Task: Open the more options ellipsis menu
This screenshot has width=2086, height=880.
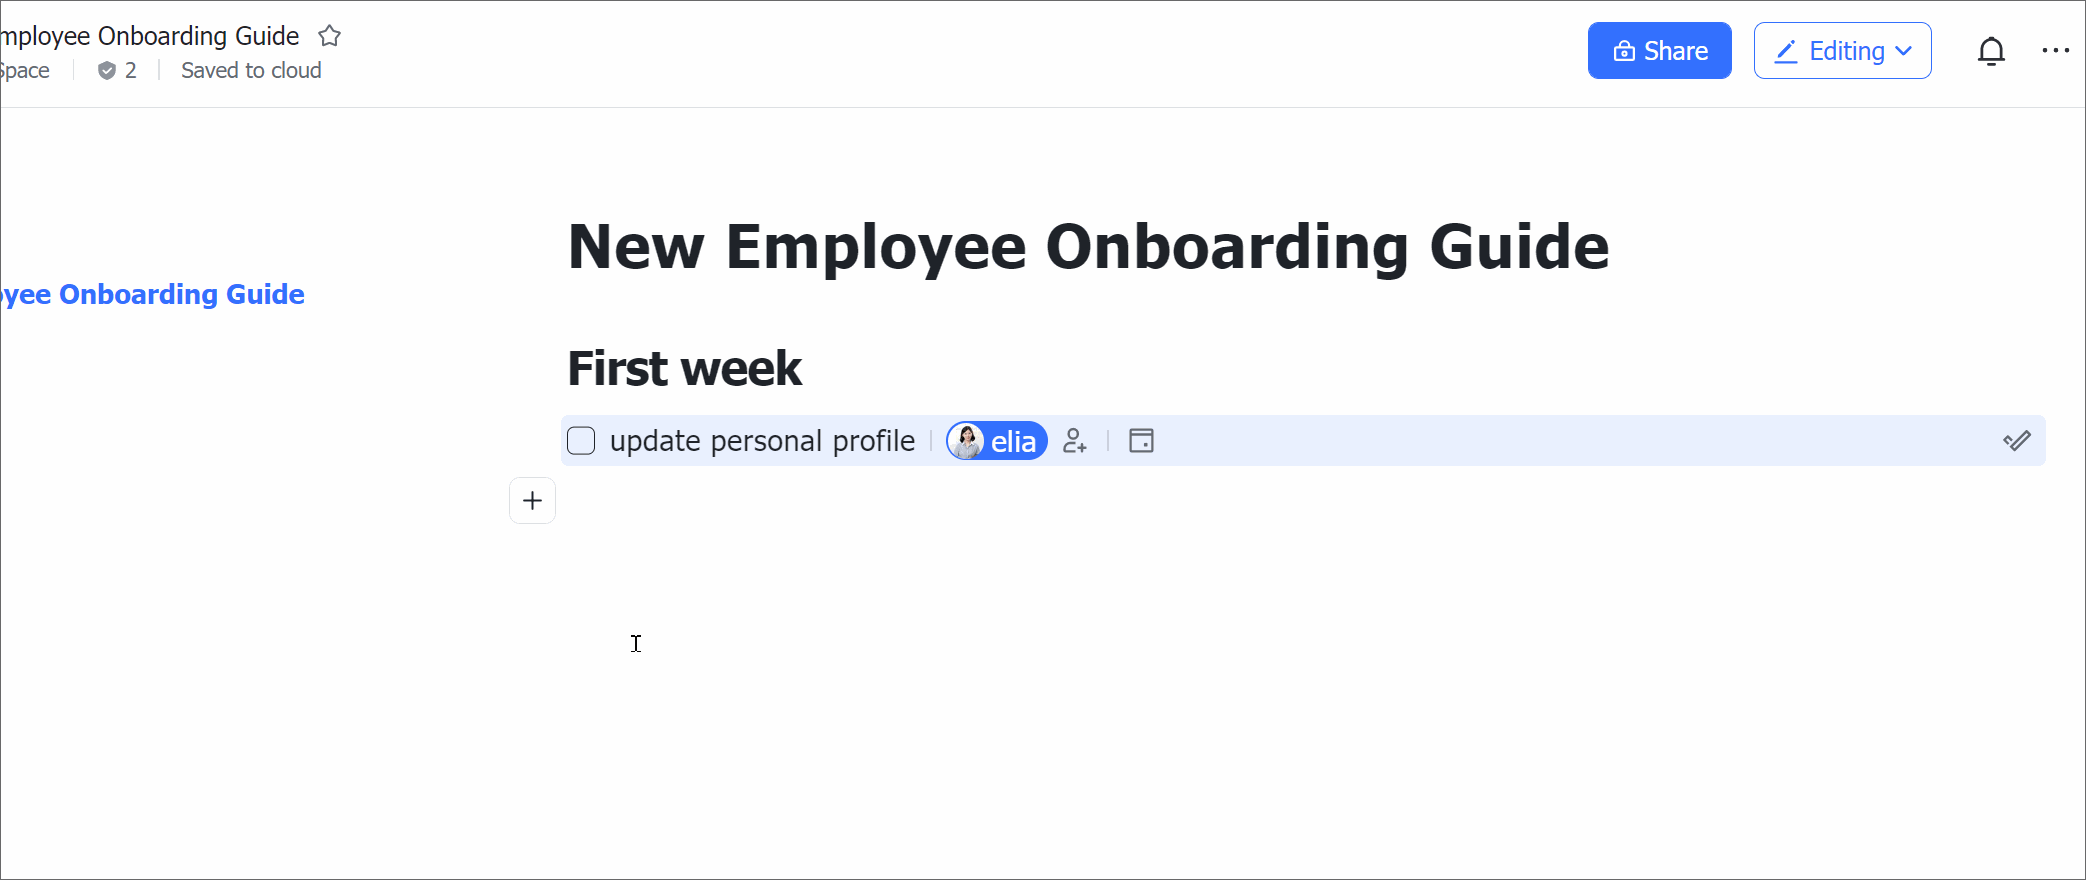Action: [2055, 51]
